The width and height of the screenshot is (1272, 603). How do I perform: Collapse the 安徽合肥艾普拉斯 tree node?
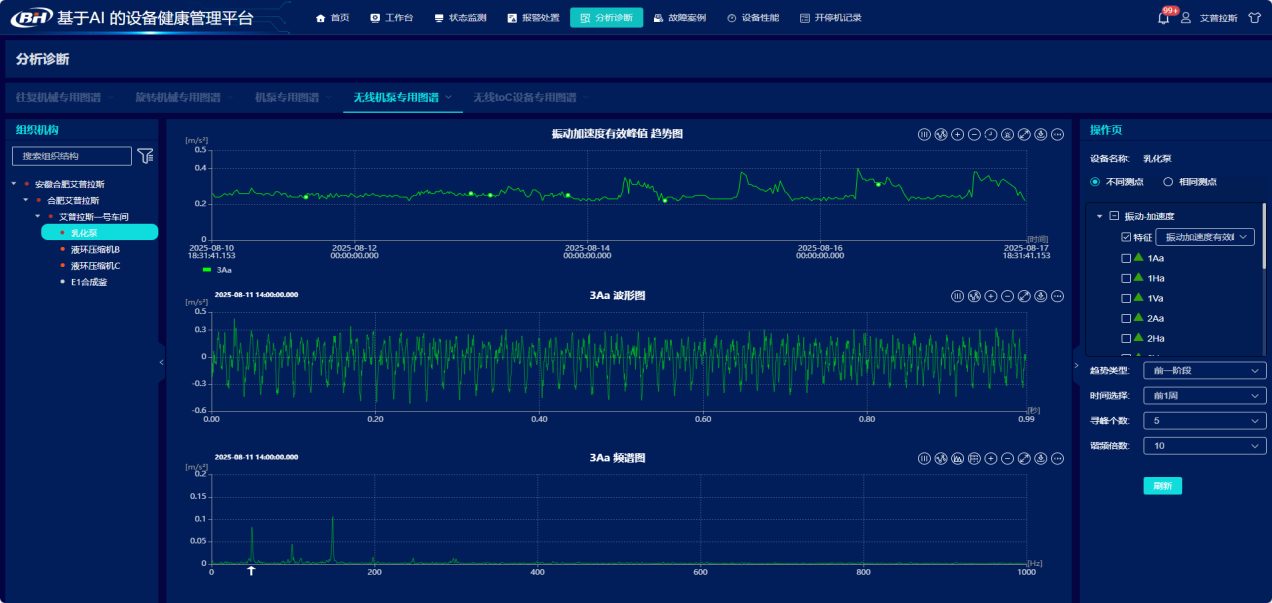14,184
